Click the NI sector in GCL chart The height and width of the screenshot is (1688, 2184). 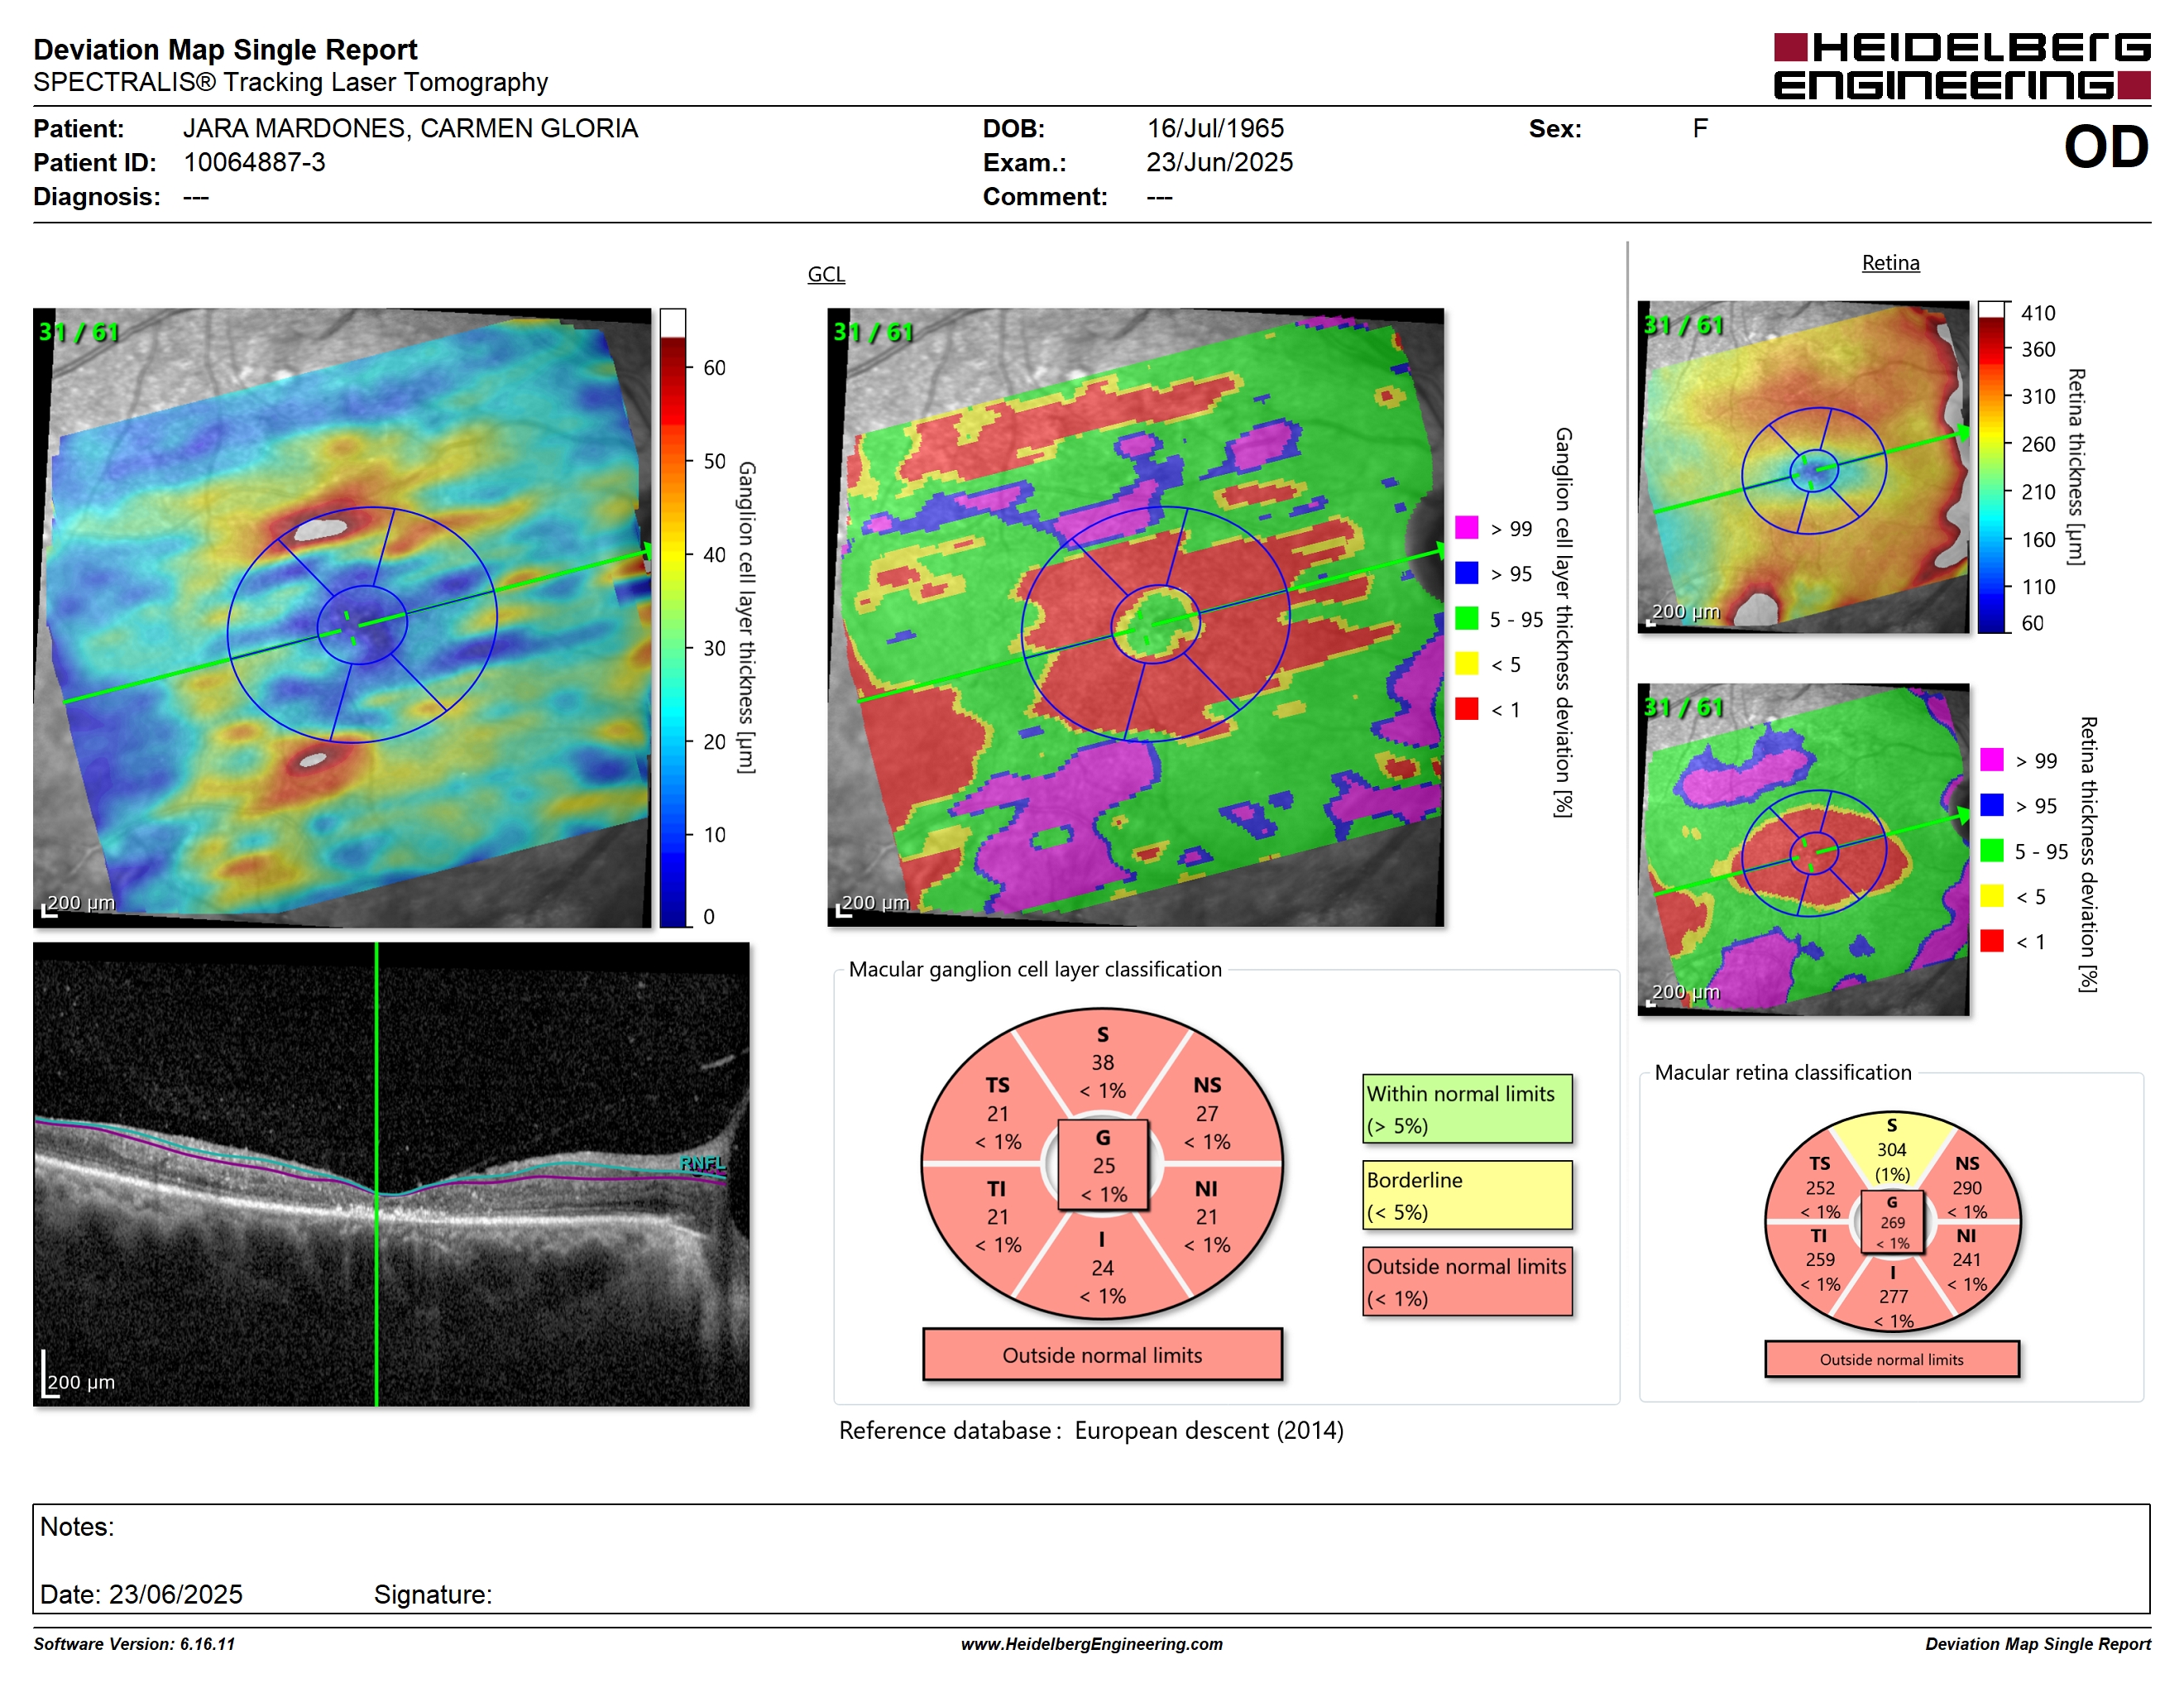tap(1207, 1216)
